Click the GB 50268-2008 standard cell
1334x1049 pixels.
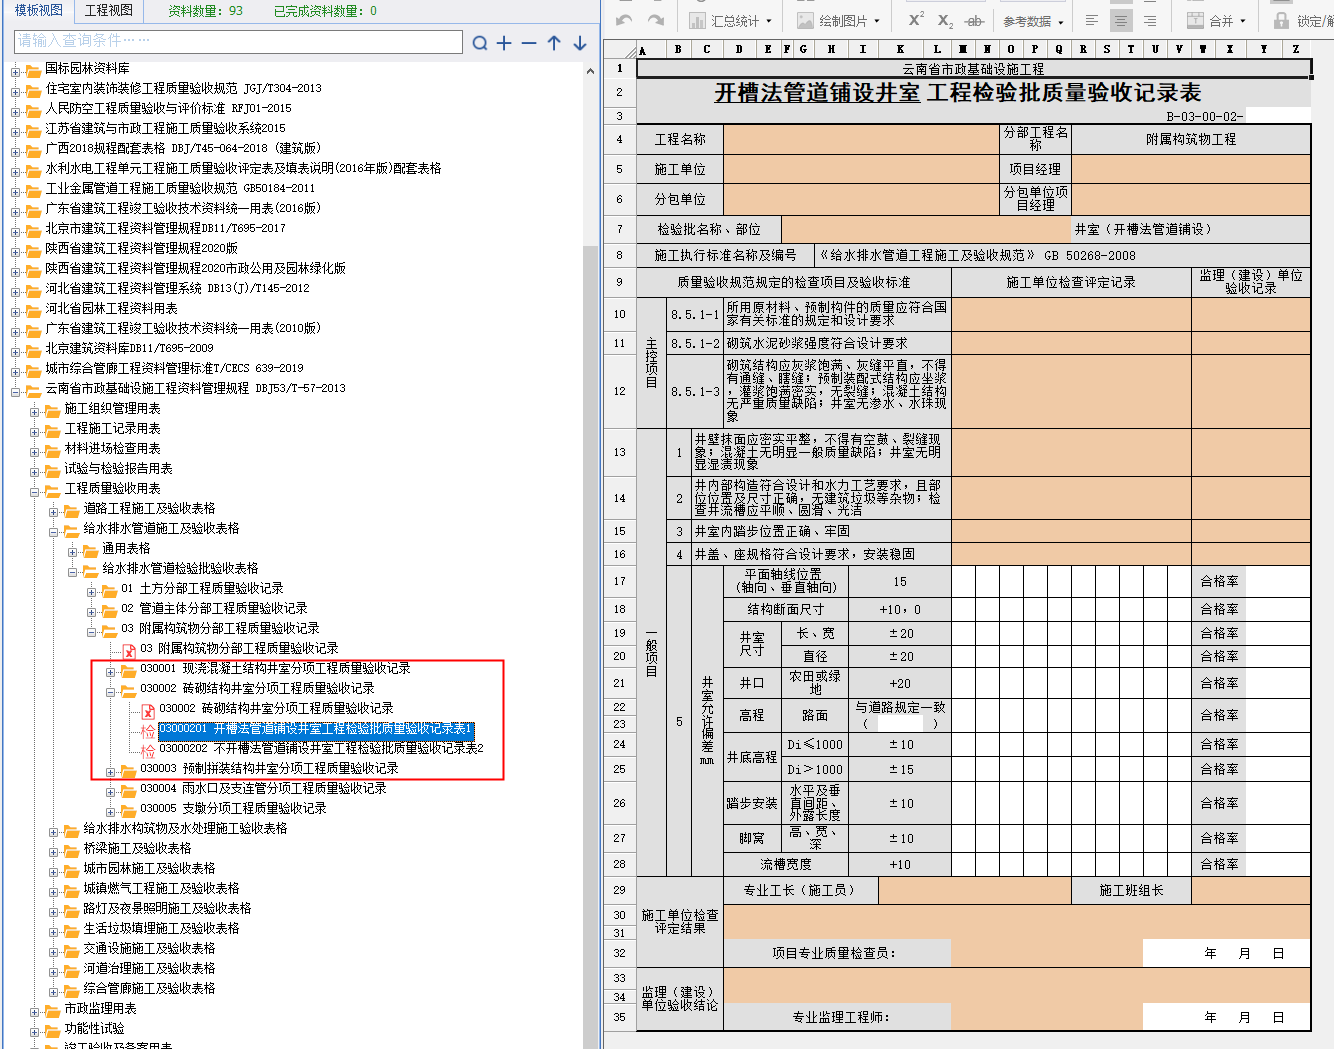[x=1062, y=255]
